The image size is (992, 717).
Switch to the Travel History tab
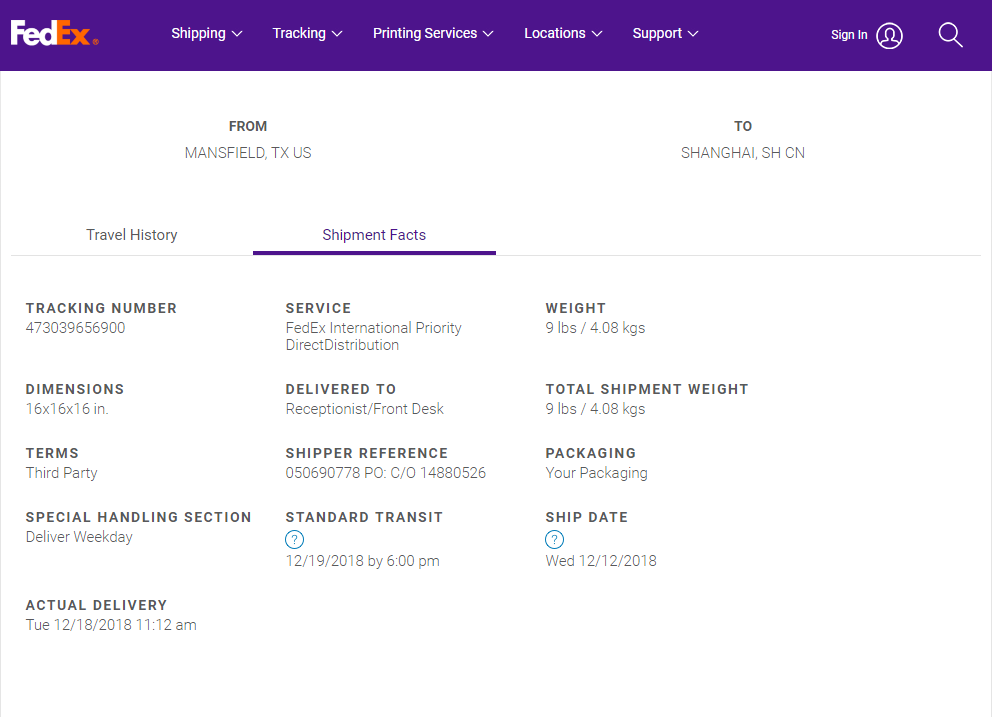click(x=132, y=235)
